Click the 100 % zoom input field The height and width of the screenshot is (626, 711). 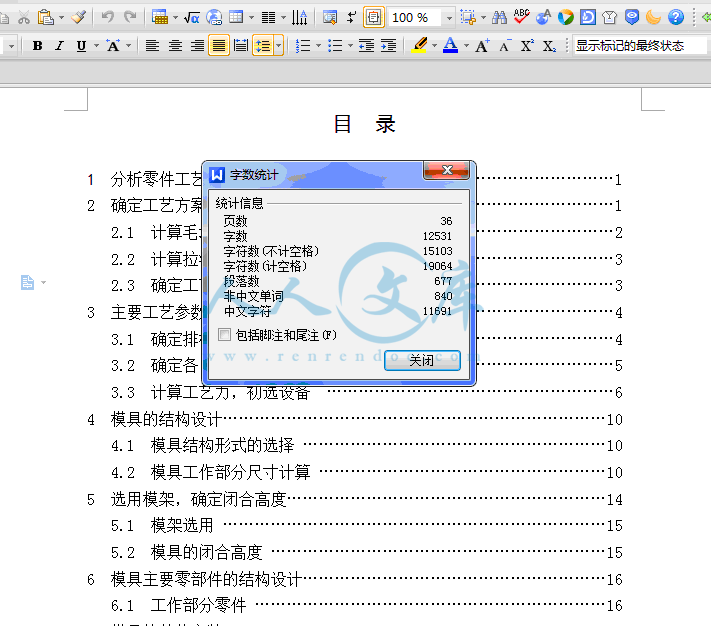click(x=415, y=18)
